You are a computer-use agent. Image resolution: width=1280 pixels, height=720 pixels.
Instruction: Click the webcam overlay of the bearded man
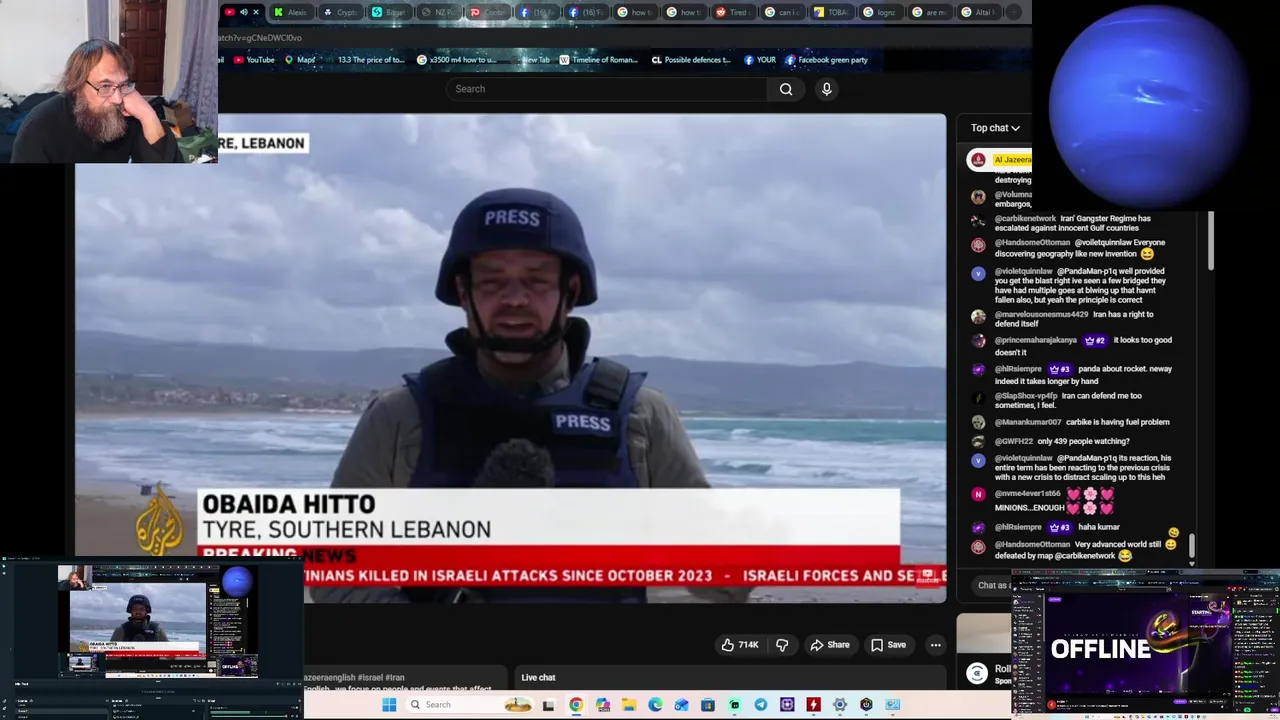click(x=108, y=81)
